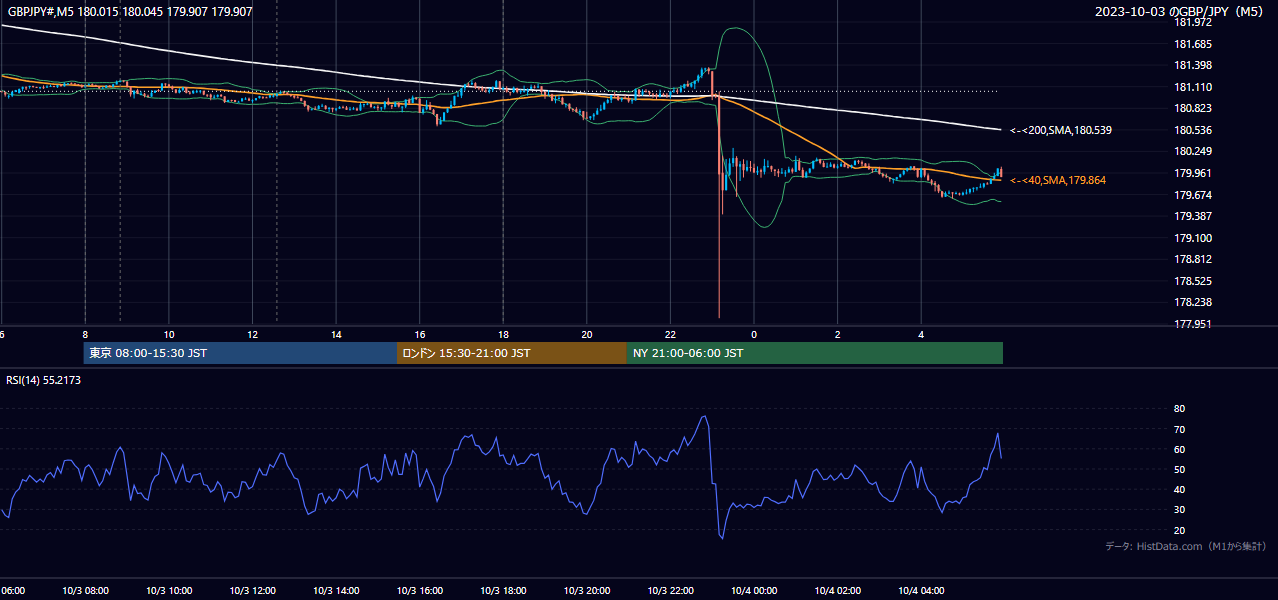Click the 10/3 08:00 time axis label
This screenshot has height=600, width=1278.
pyautogui.click(x=85, y=591)
